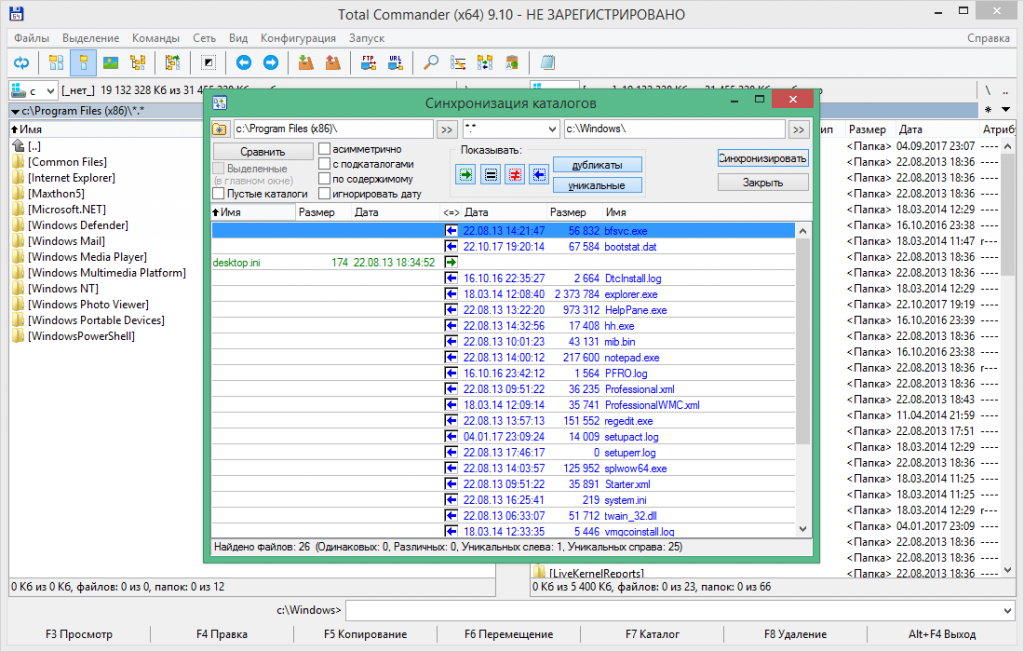Open the Справка menu
This screenshot has height=652, width=1024.
pyautogui.click(x=988, y=38)
